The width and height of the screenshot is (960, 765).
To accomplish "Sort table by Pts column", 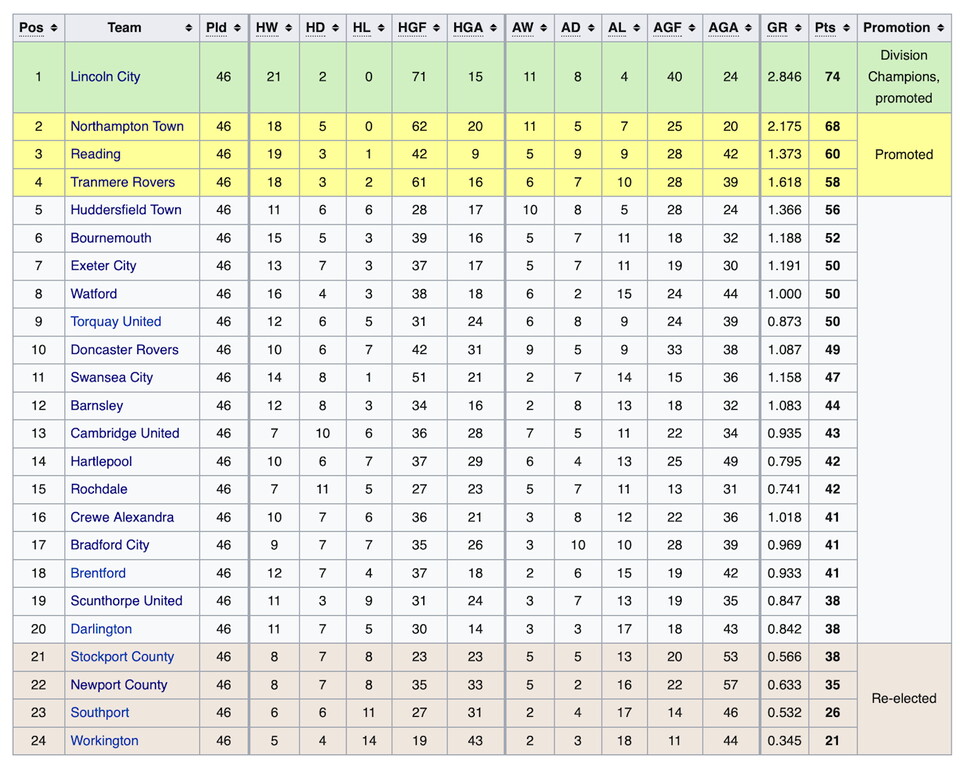I will click(846, 28).
